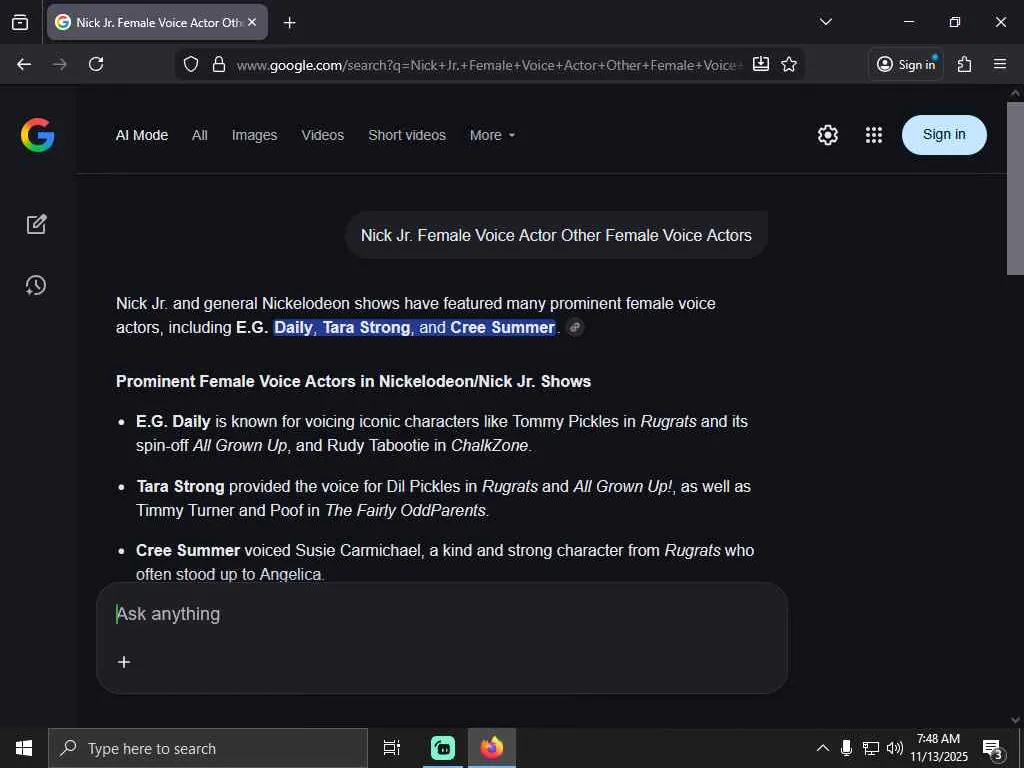
Task: Open a new browser tab
Action: click(x=289, y=23)
